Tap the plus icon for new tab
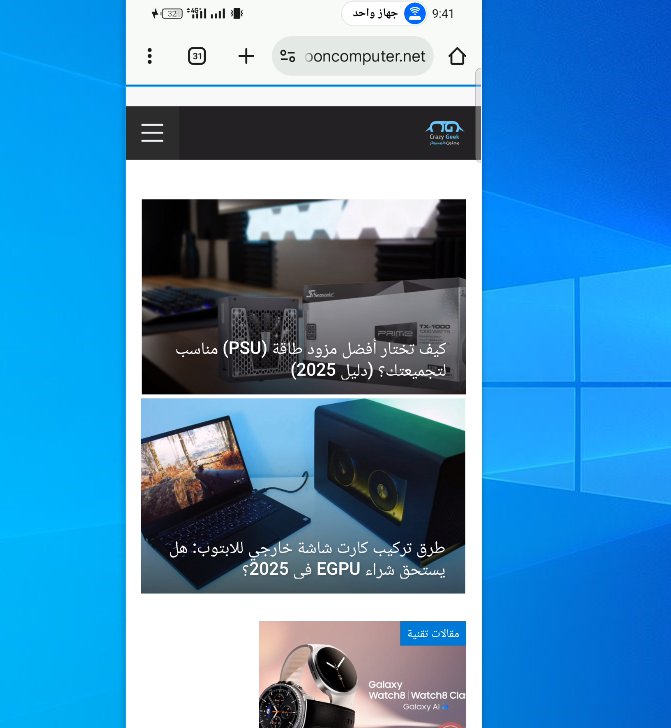This screenshot has width=671, height=728. [x=246, y=56]
